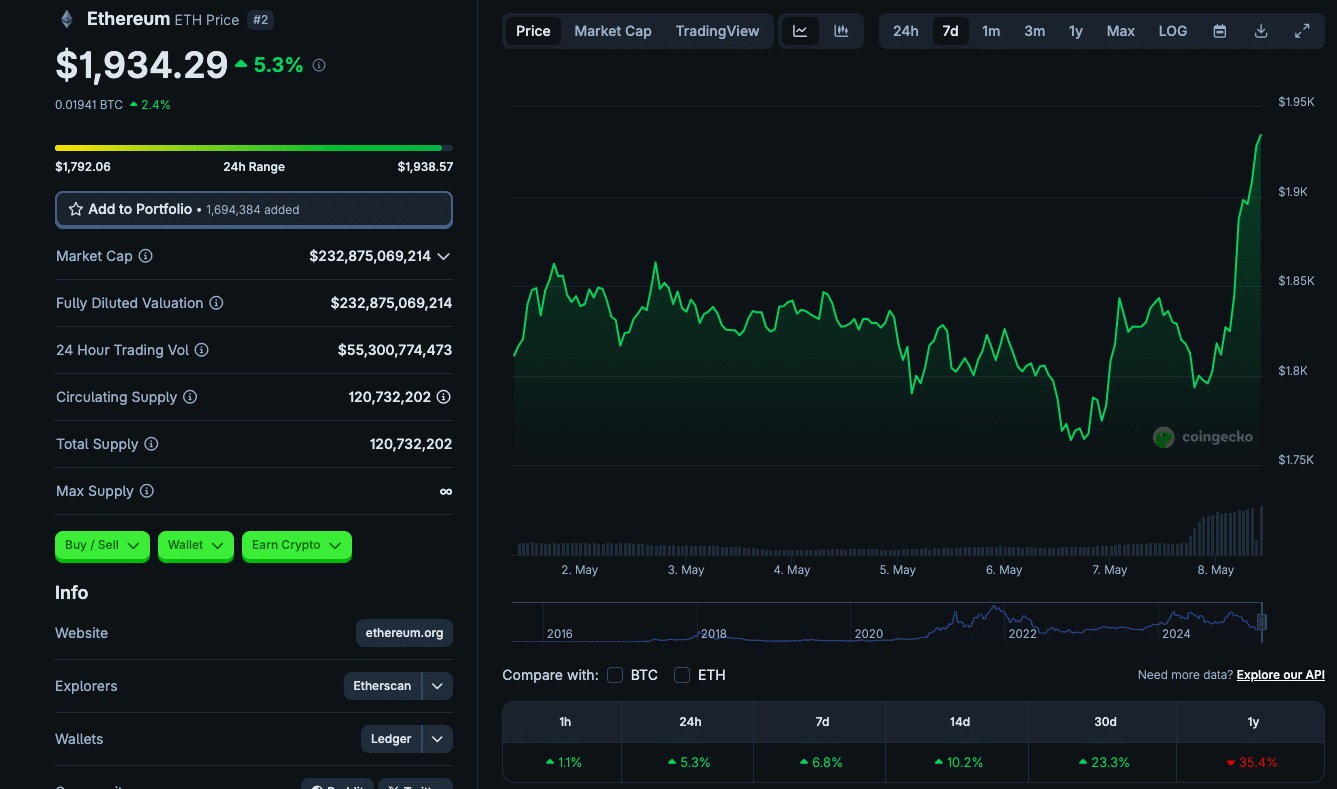Click the 1y -35.4% cell
Screen dimensions: 1337x789
pyautogui.click(x=1253, y=762)
